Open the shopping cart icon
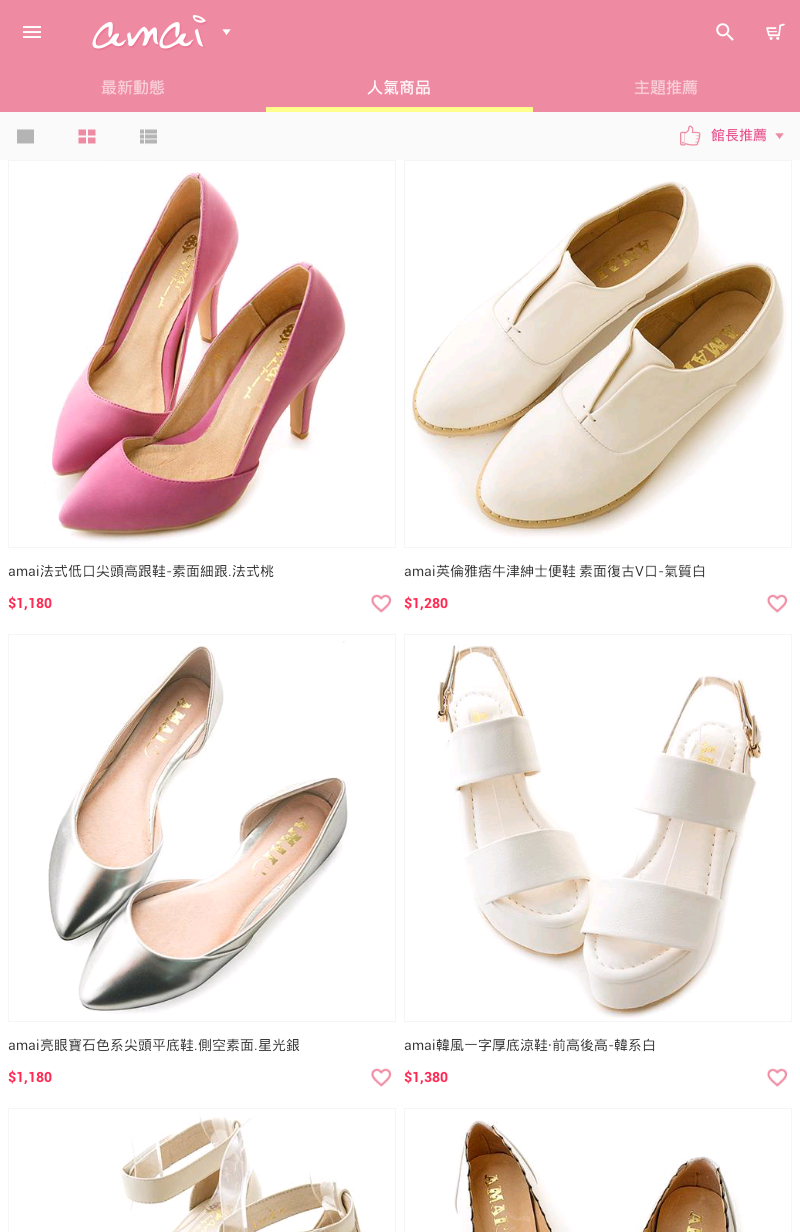 point(775,32)
